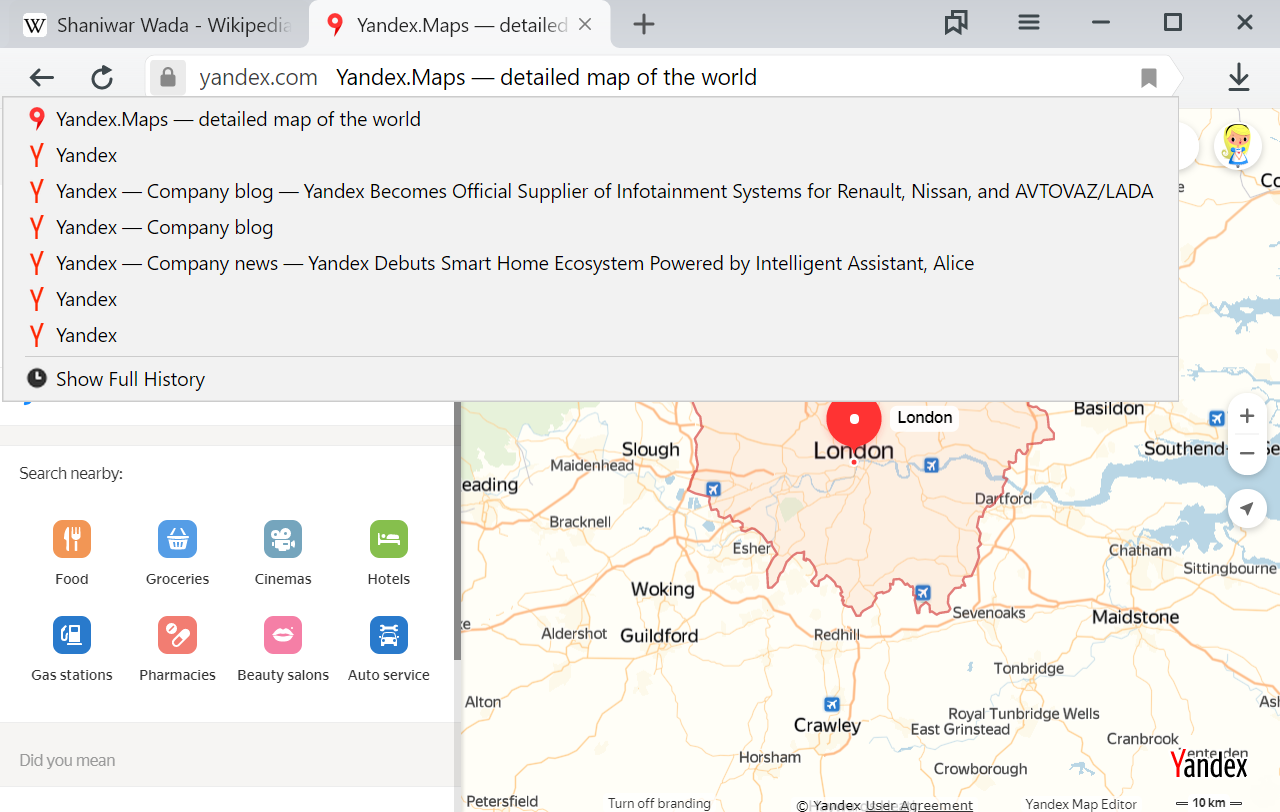1280x812 pixels.
Task: Search nearby Cinemas
Action: [283, 553]
